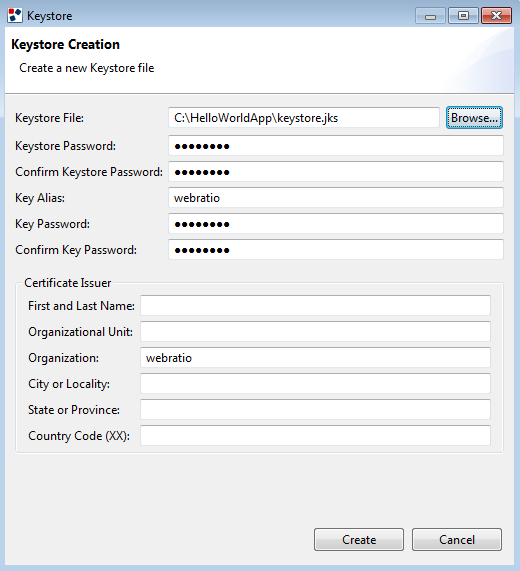Focus the City or Locality field
The image size is (520, 571).
(315, 383)
